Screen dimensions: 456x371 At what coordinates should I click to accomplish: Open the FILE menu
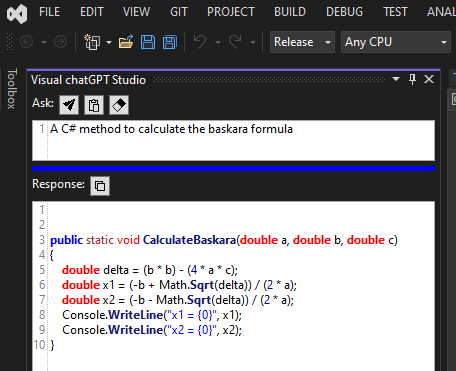49,12
